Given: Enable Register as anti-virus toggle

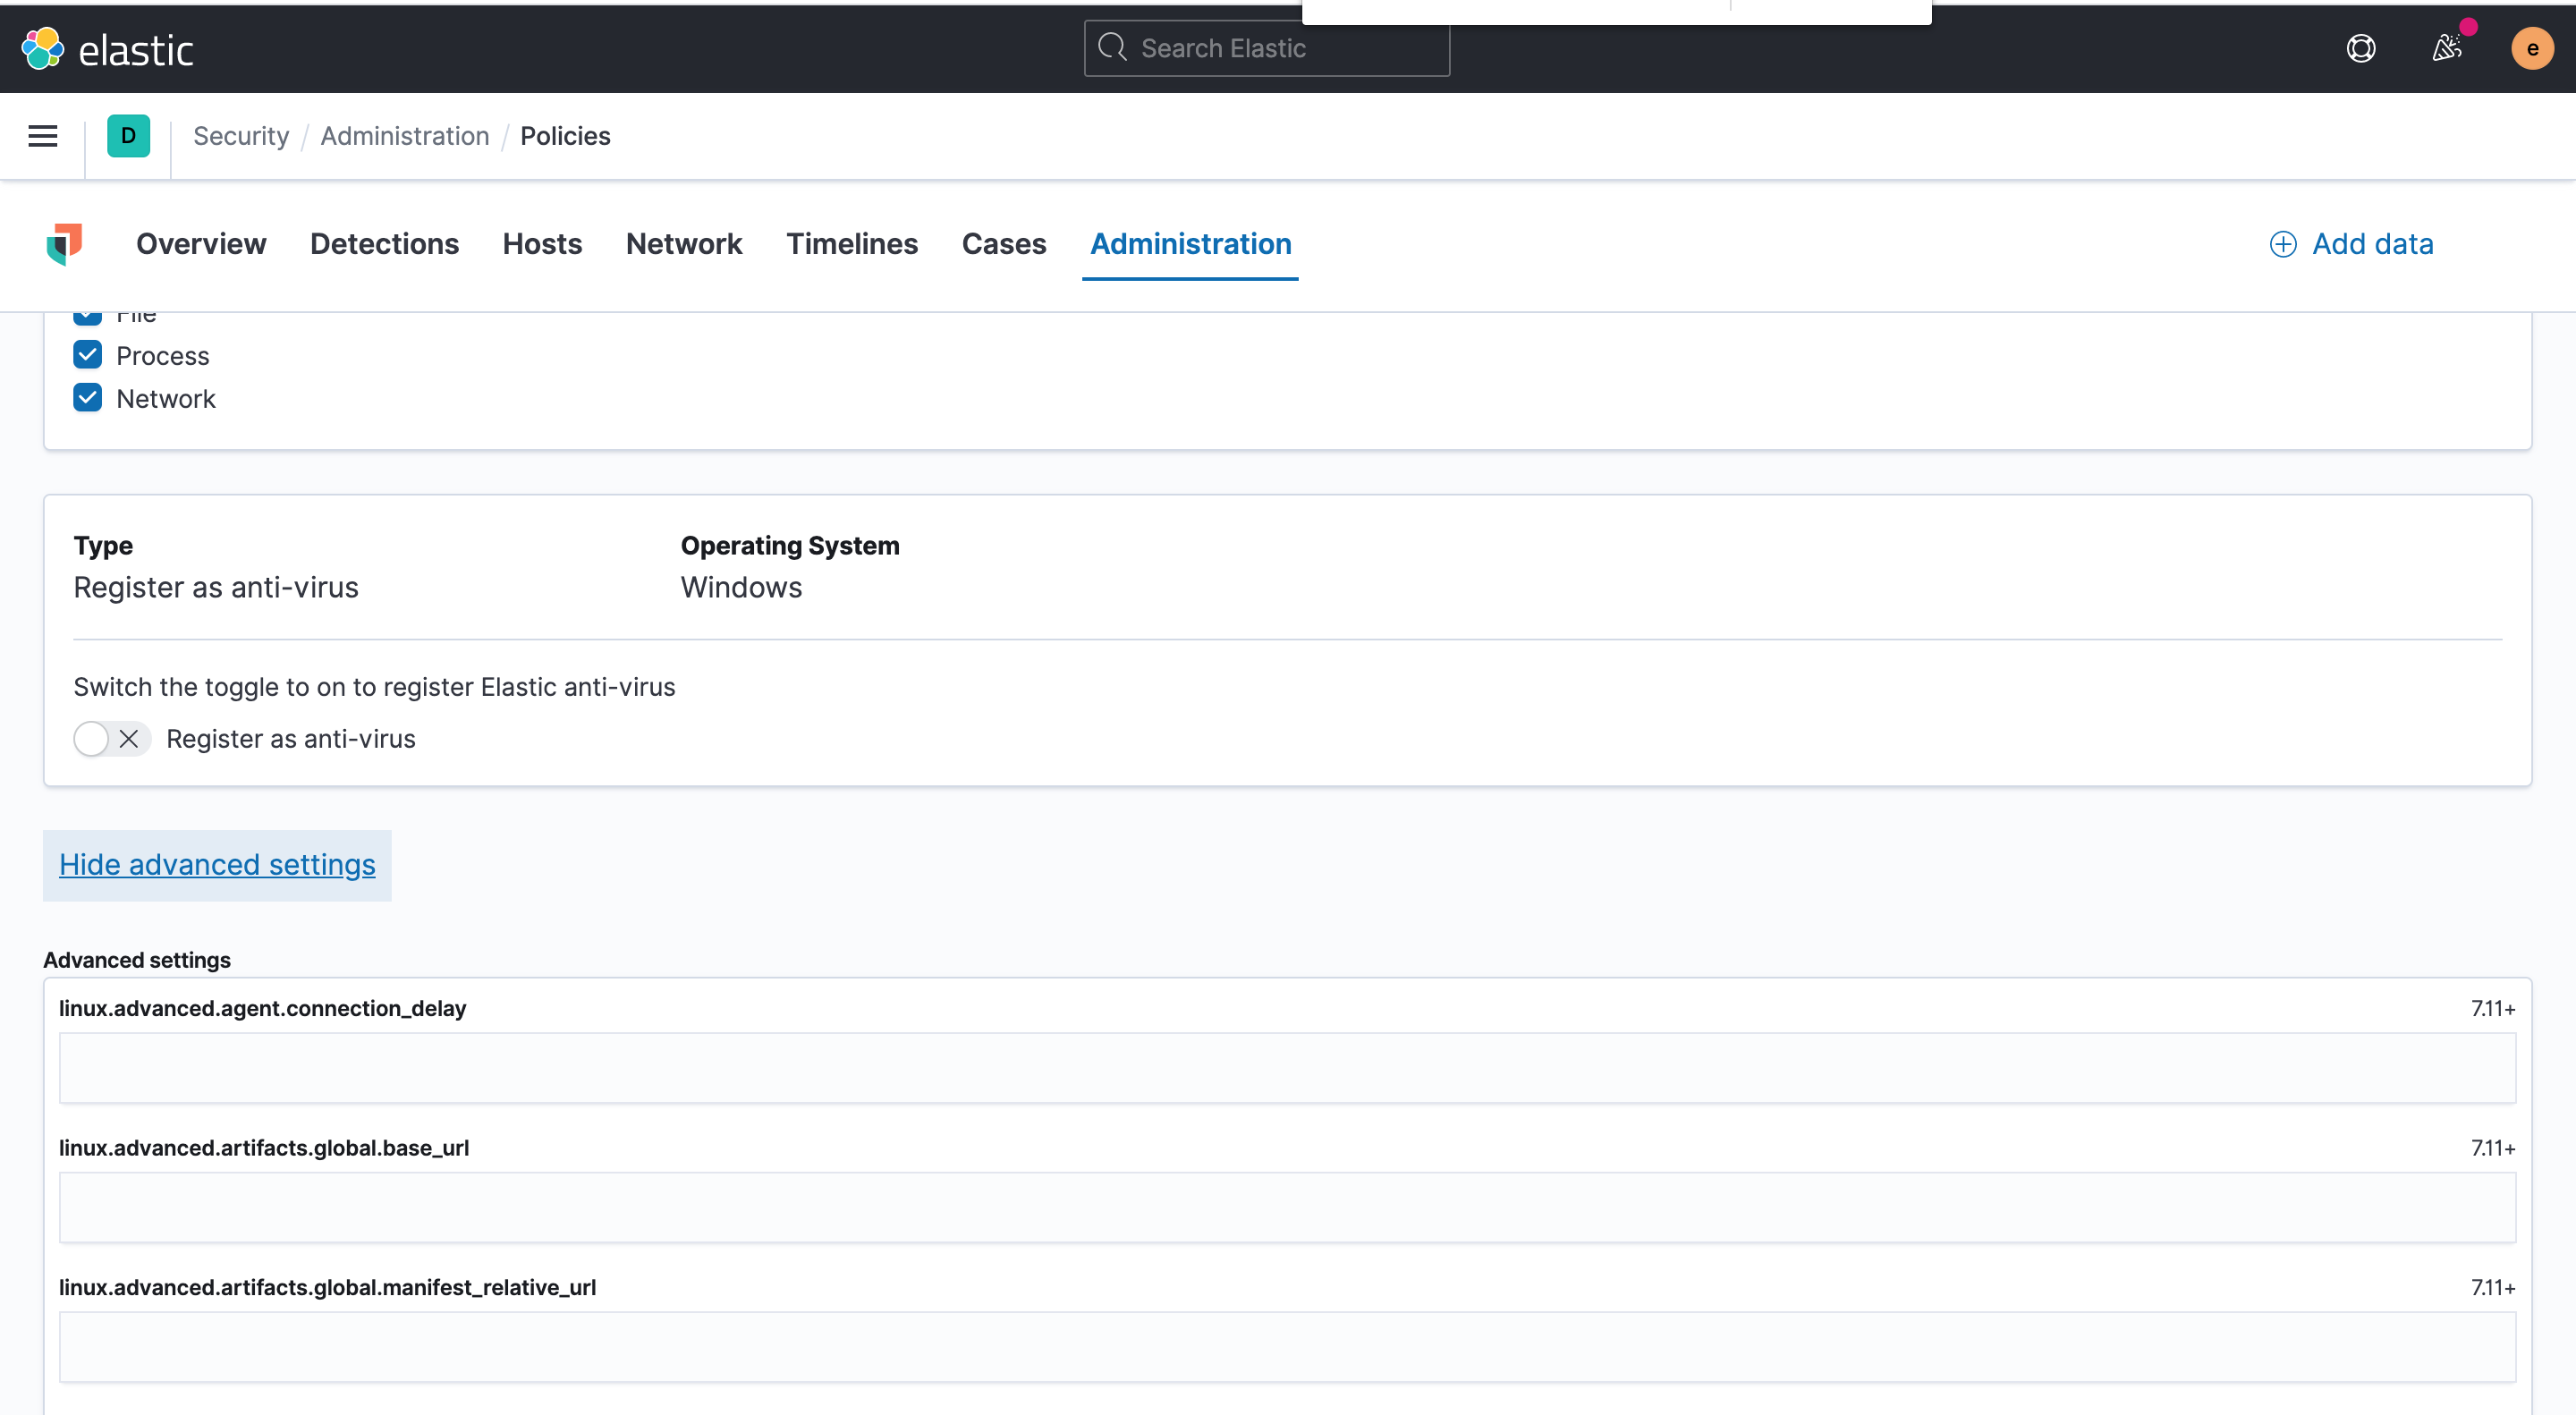Looking at the screenshot, I should pyautogui.click(x=111, y=739).
